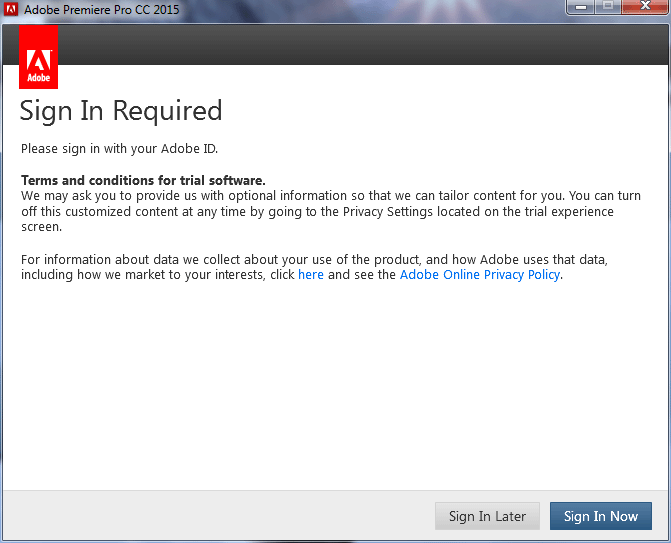Minimize the Adobe Premiere Pro window

(580, 7)
